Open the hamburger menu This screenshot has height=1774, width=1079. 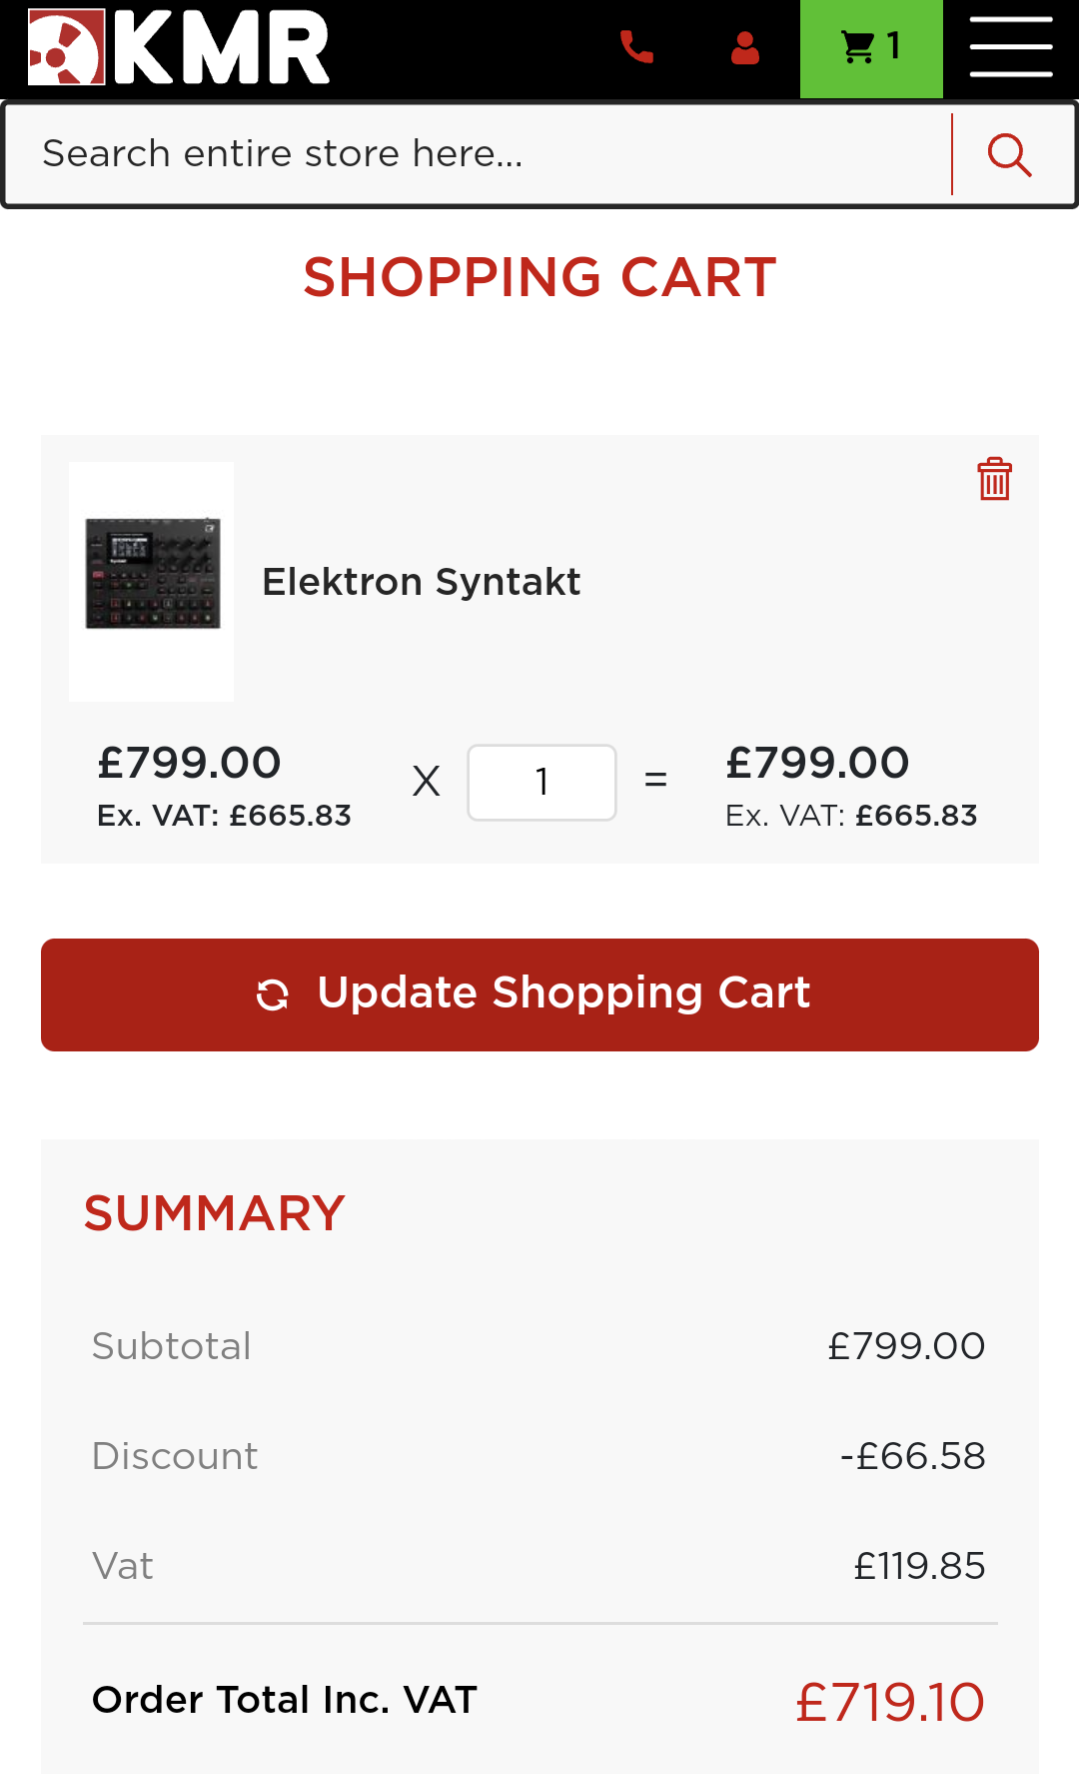pyautogui.click(x=1011, y=47)
